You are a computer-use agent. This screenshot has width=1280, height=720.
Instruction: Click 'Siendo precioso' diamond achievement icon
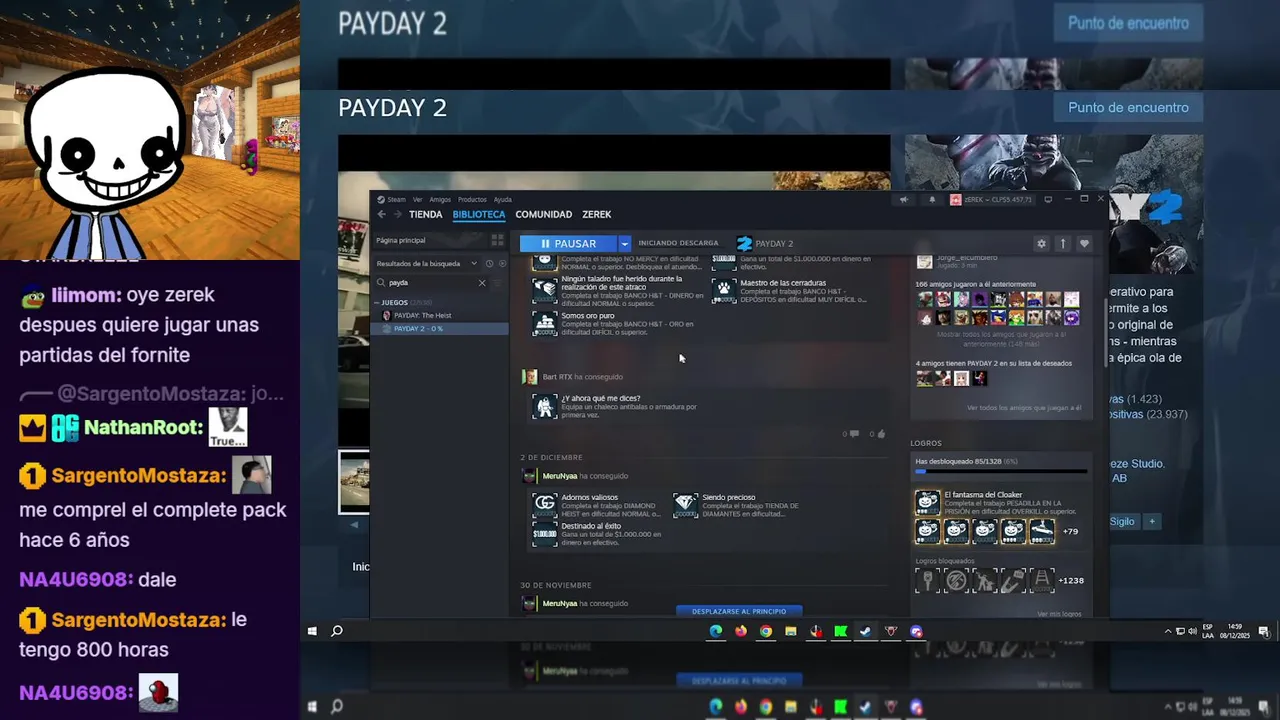click(685, 504)
